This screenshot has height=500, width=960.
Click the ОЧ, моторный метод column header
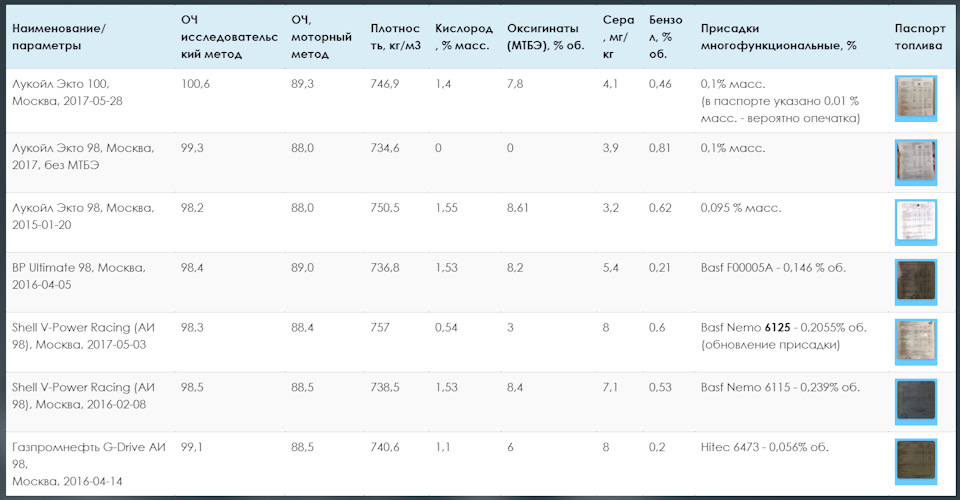coord(321,37)
